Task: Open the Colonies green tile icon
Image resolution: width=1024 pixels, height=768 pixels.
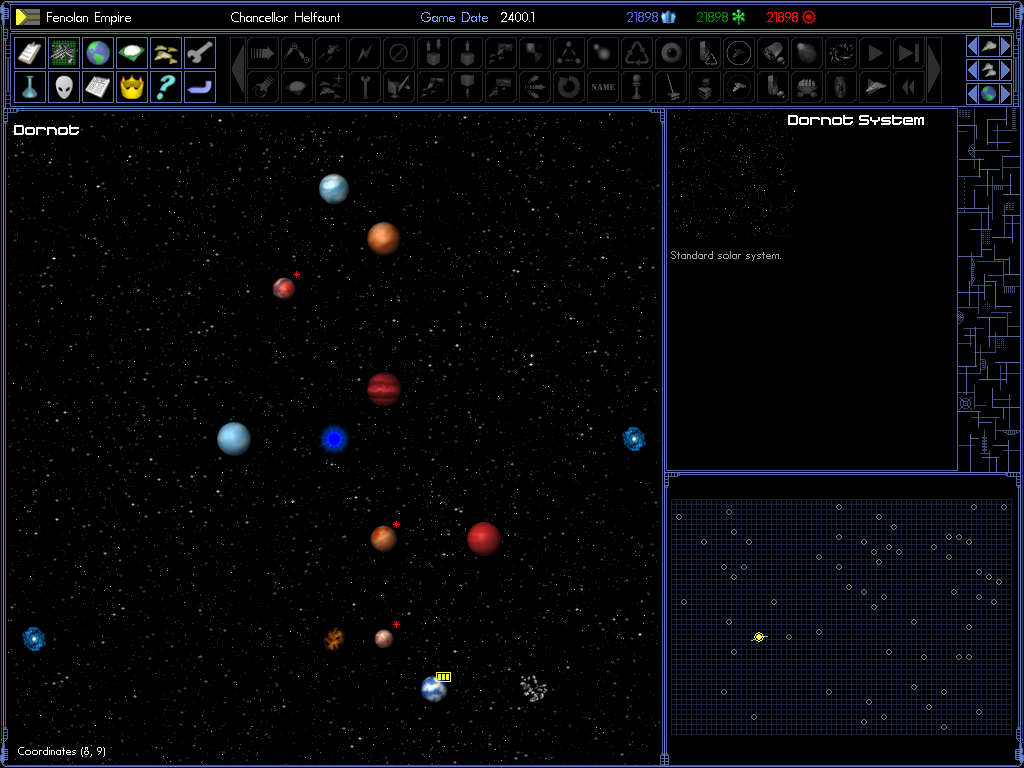Action: 132,53
